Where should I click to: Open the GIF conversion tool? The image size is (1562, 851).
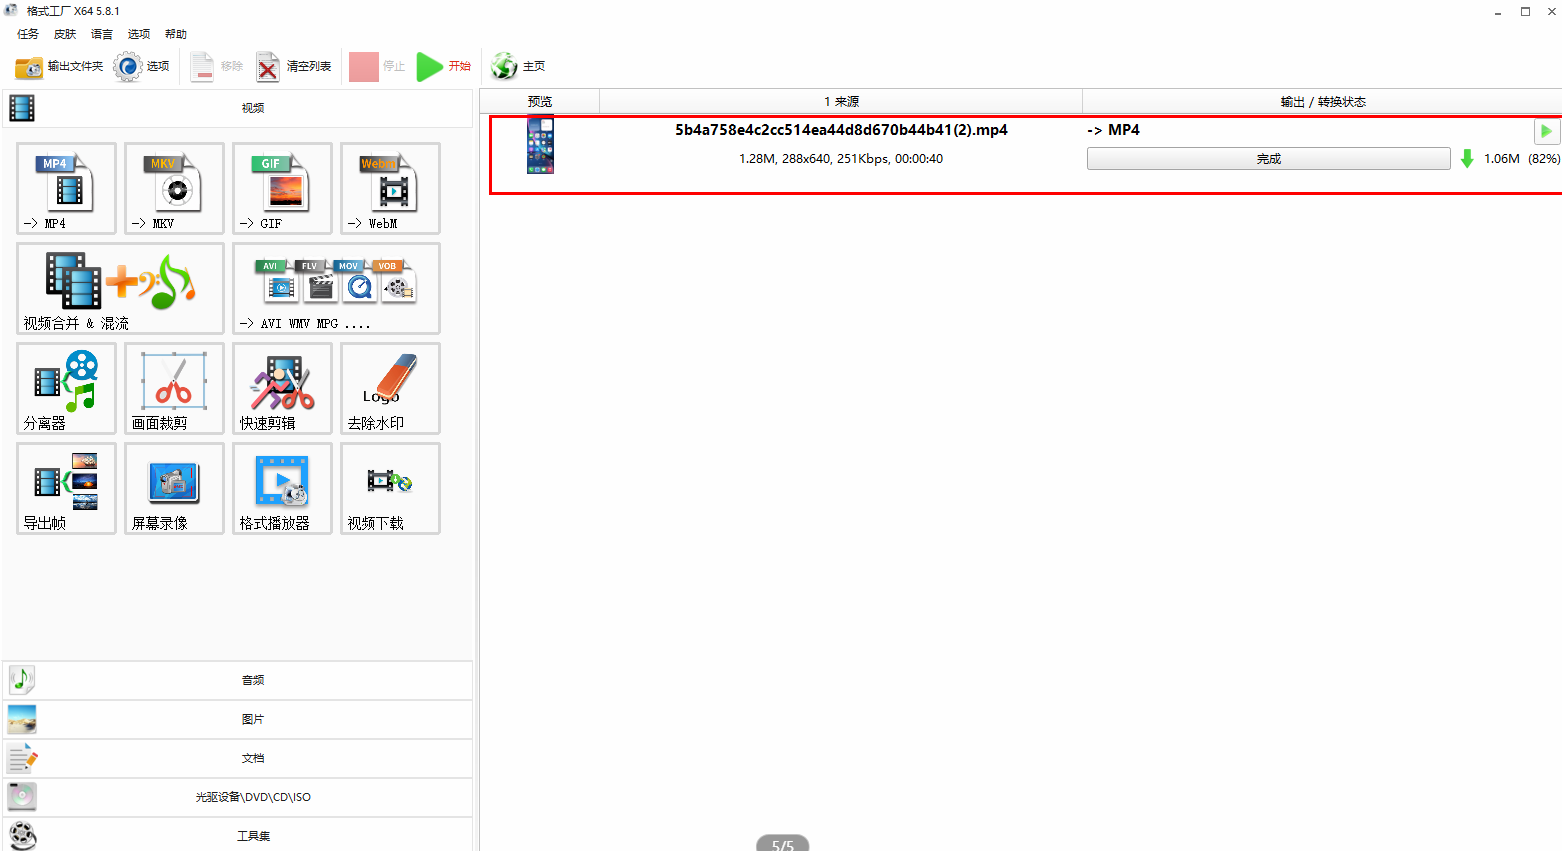282,188
